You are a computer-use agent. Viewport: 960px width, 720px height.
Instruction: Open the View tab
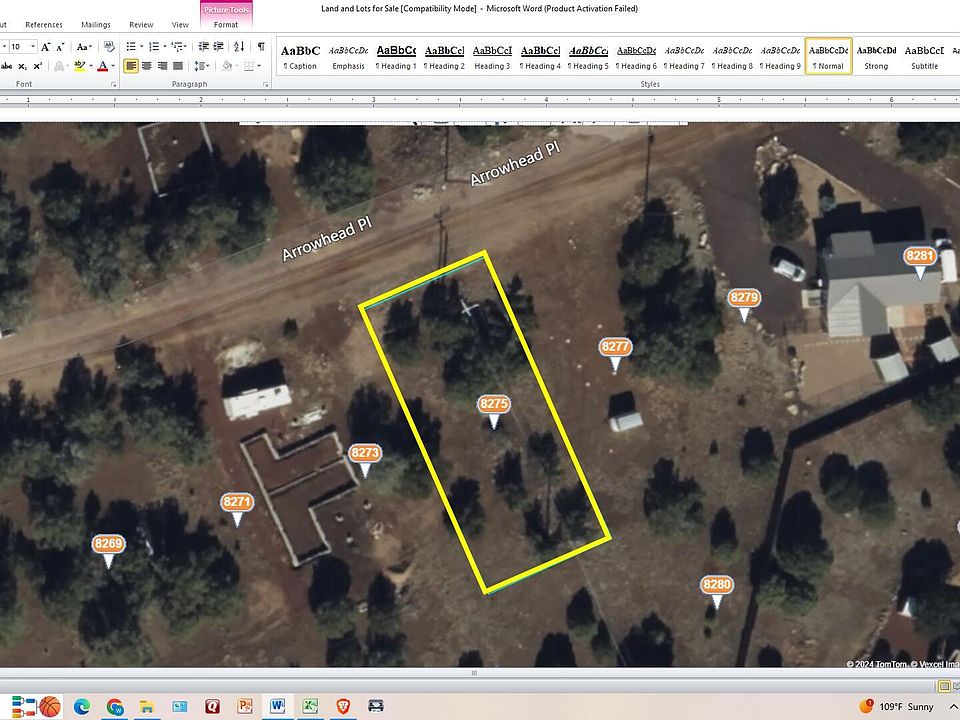180,24
